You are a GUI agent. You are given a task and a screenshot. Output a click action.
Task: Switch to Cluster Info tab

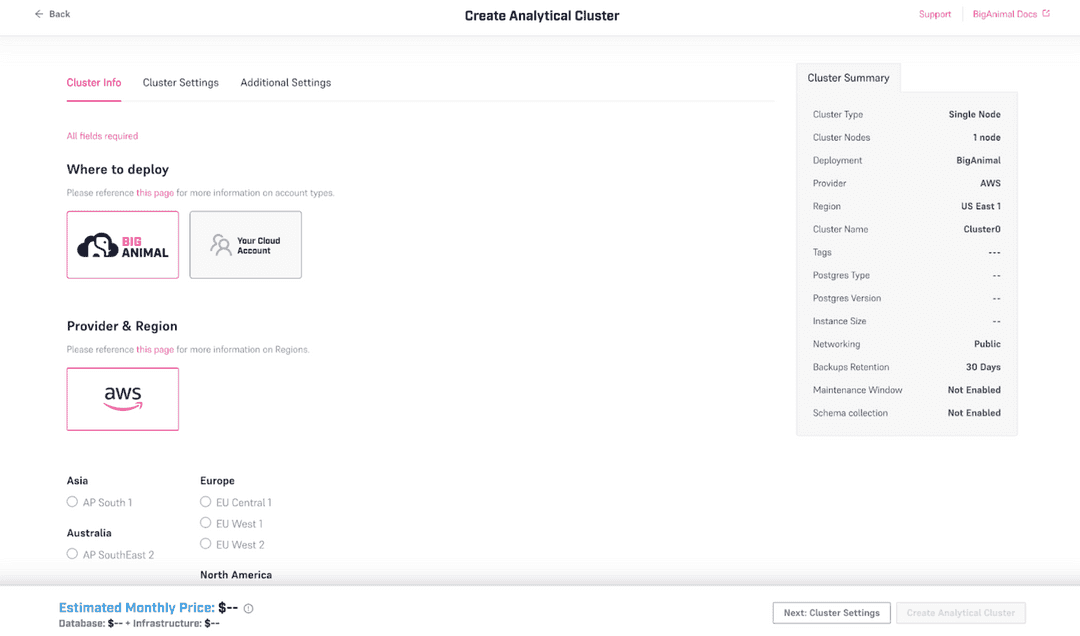[x=94, y=83]
